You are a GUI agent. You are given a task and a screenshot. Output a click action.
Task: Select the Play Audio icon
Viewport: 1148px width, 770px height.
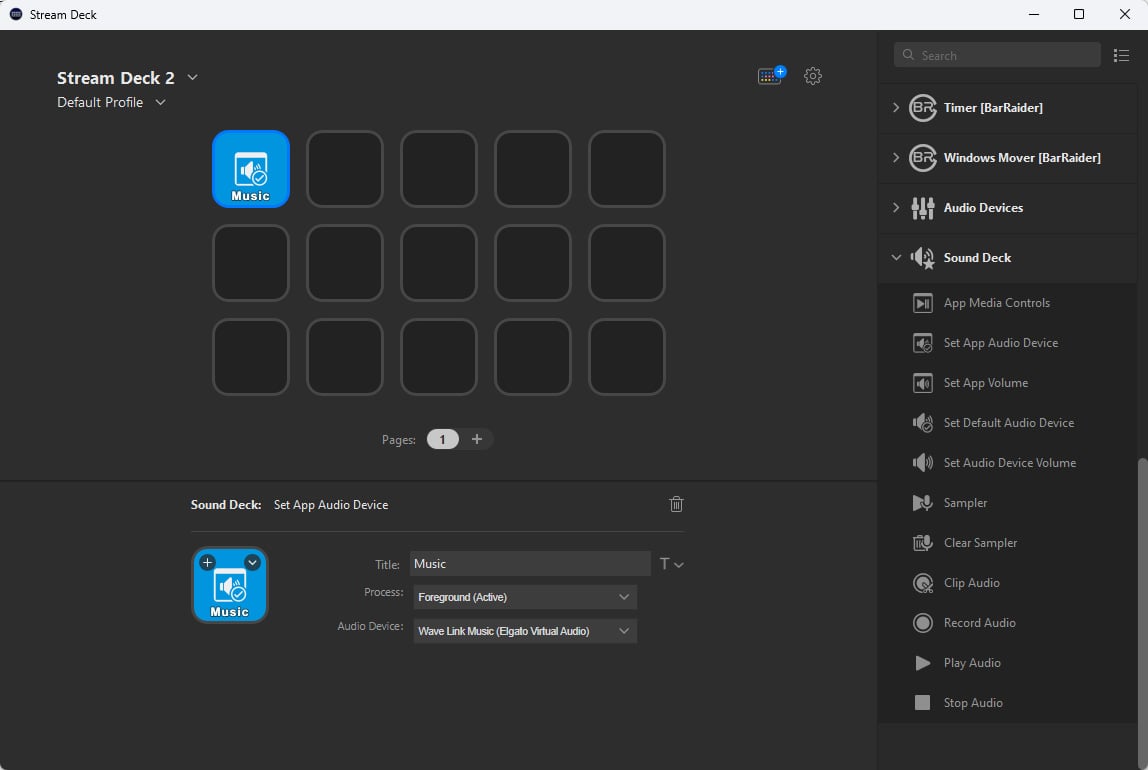point(922,662)
